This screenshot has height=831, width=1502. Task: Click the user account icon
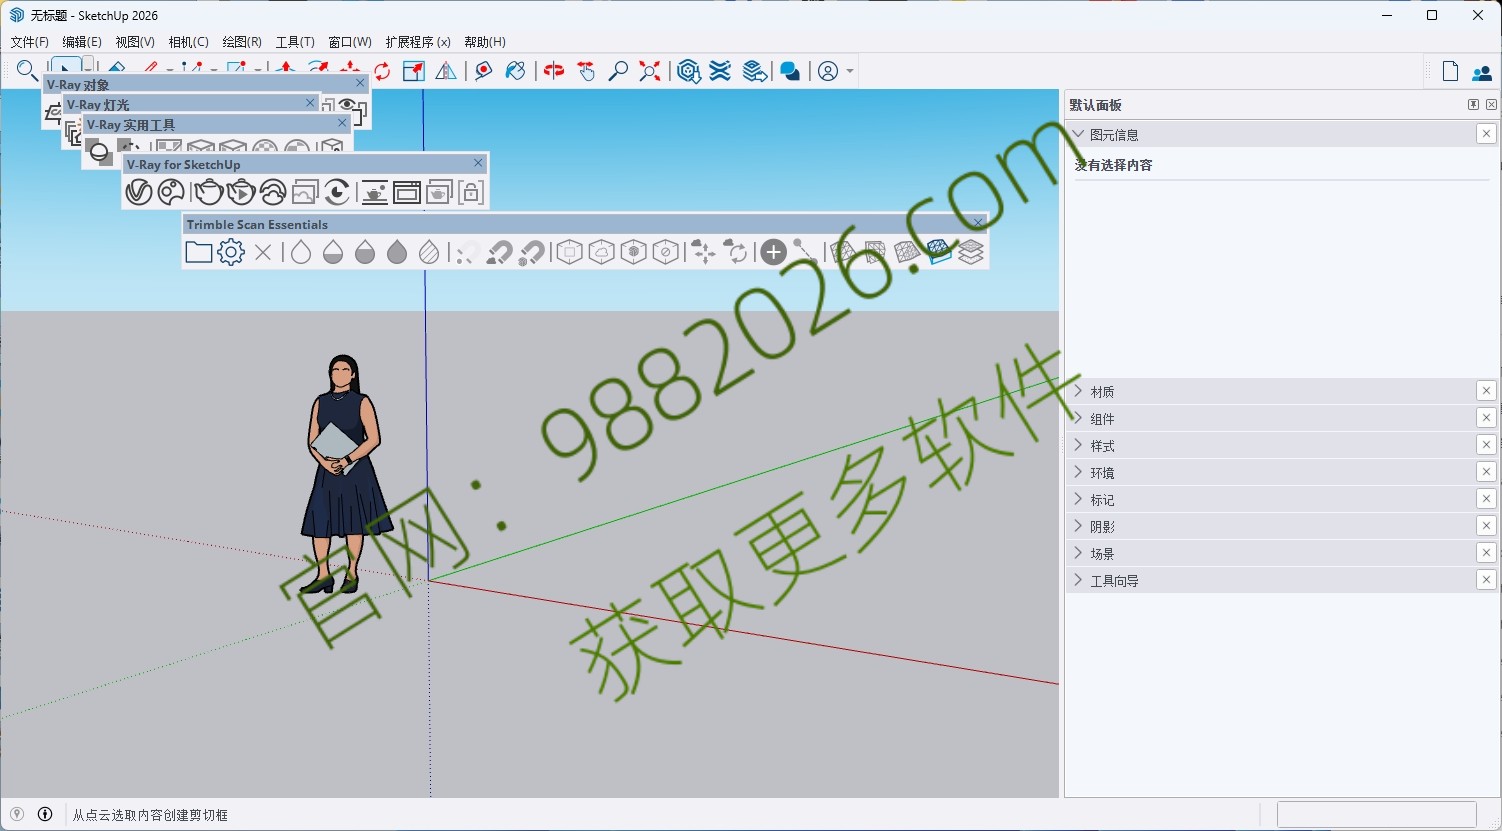click(x=828, y=71)
